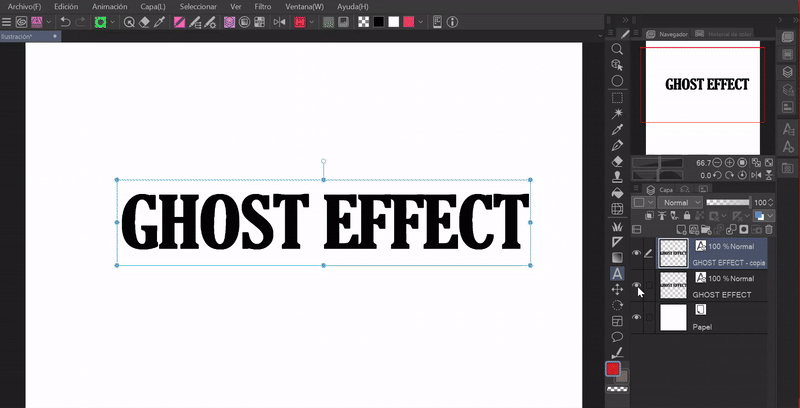The image size is (800, 408).
Task: Switch to the Navegador tab
Action: pyautogui.click(x=668, y=34)
